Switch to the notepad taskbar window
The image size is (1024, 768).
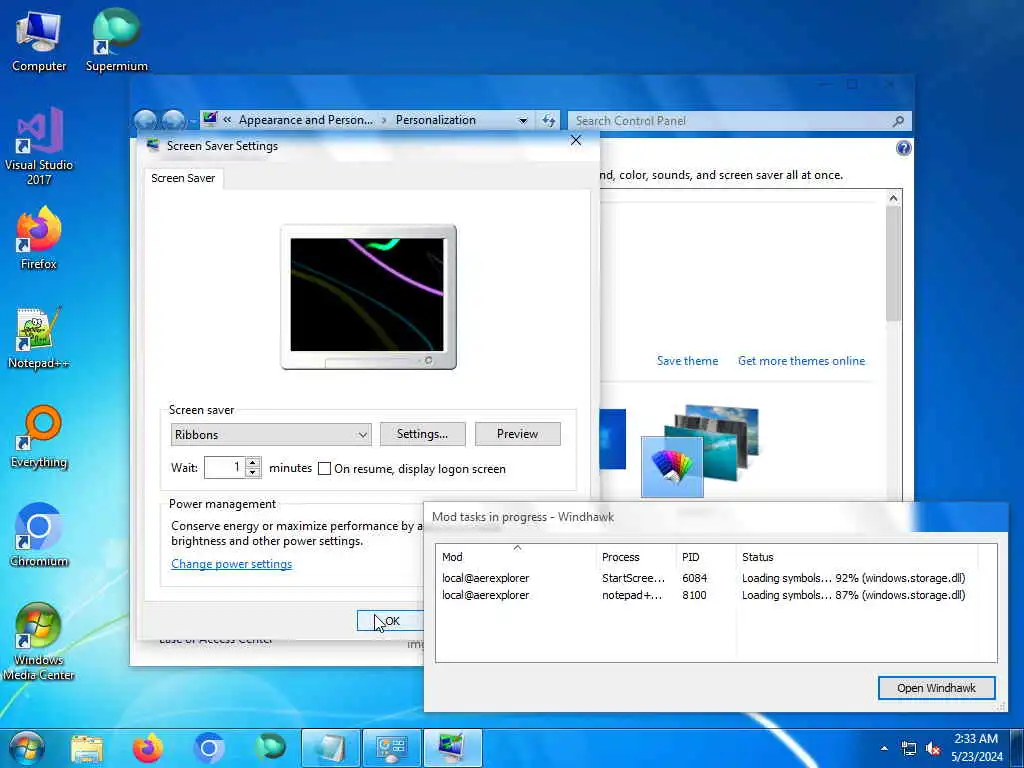[330, 748]
